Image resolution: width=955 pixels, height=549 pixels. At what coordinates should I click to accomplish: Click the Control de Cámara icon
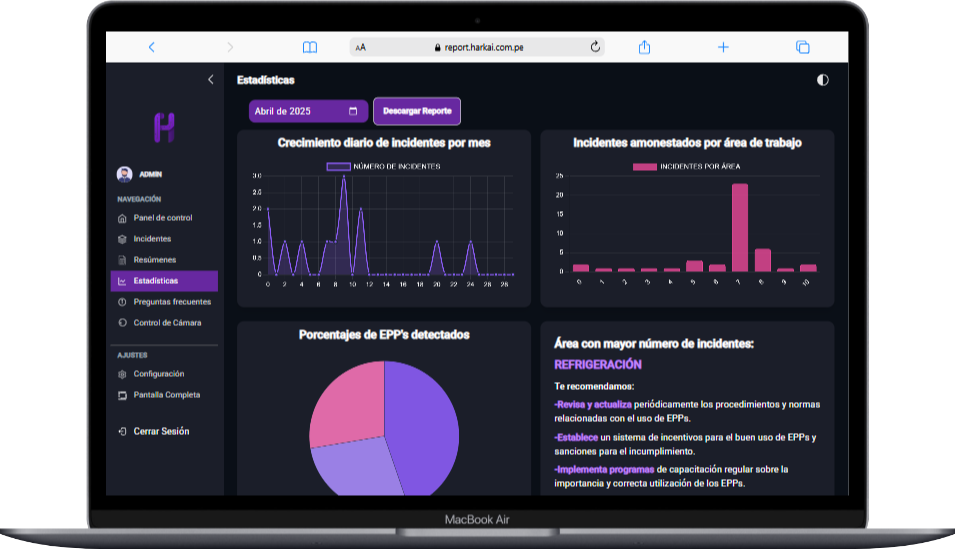point(122,323)
